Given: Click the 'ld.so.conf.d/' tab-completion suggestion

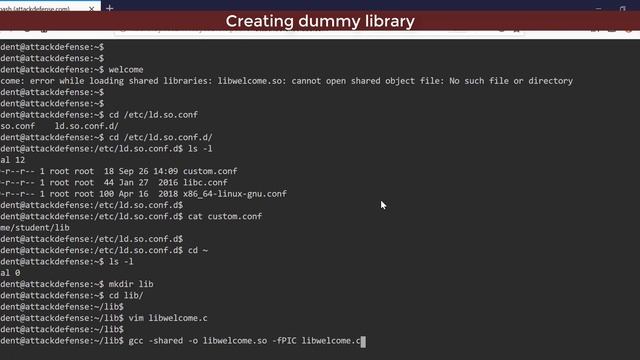Looking at the screenshot, I should (x=87, y=126).
